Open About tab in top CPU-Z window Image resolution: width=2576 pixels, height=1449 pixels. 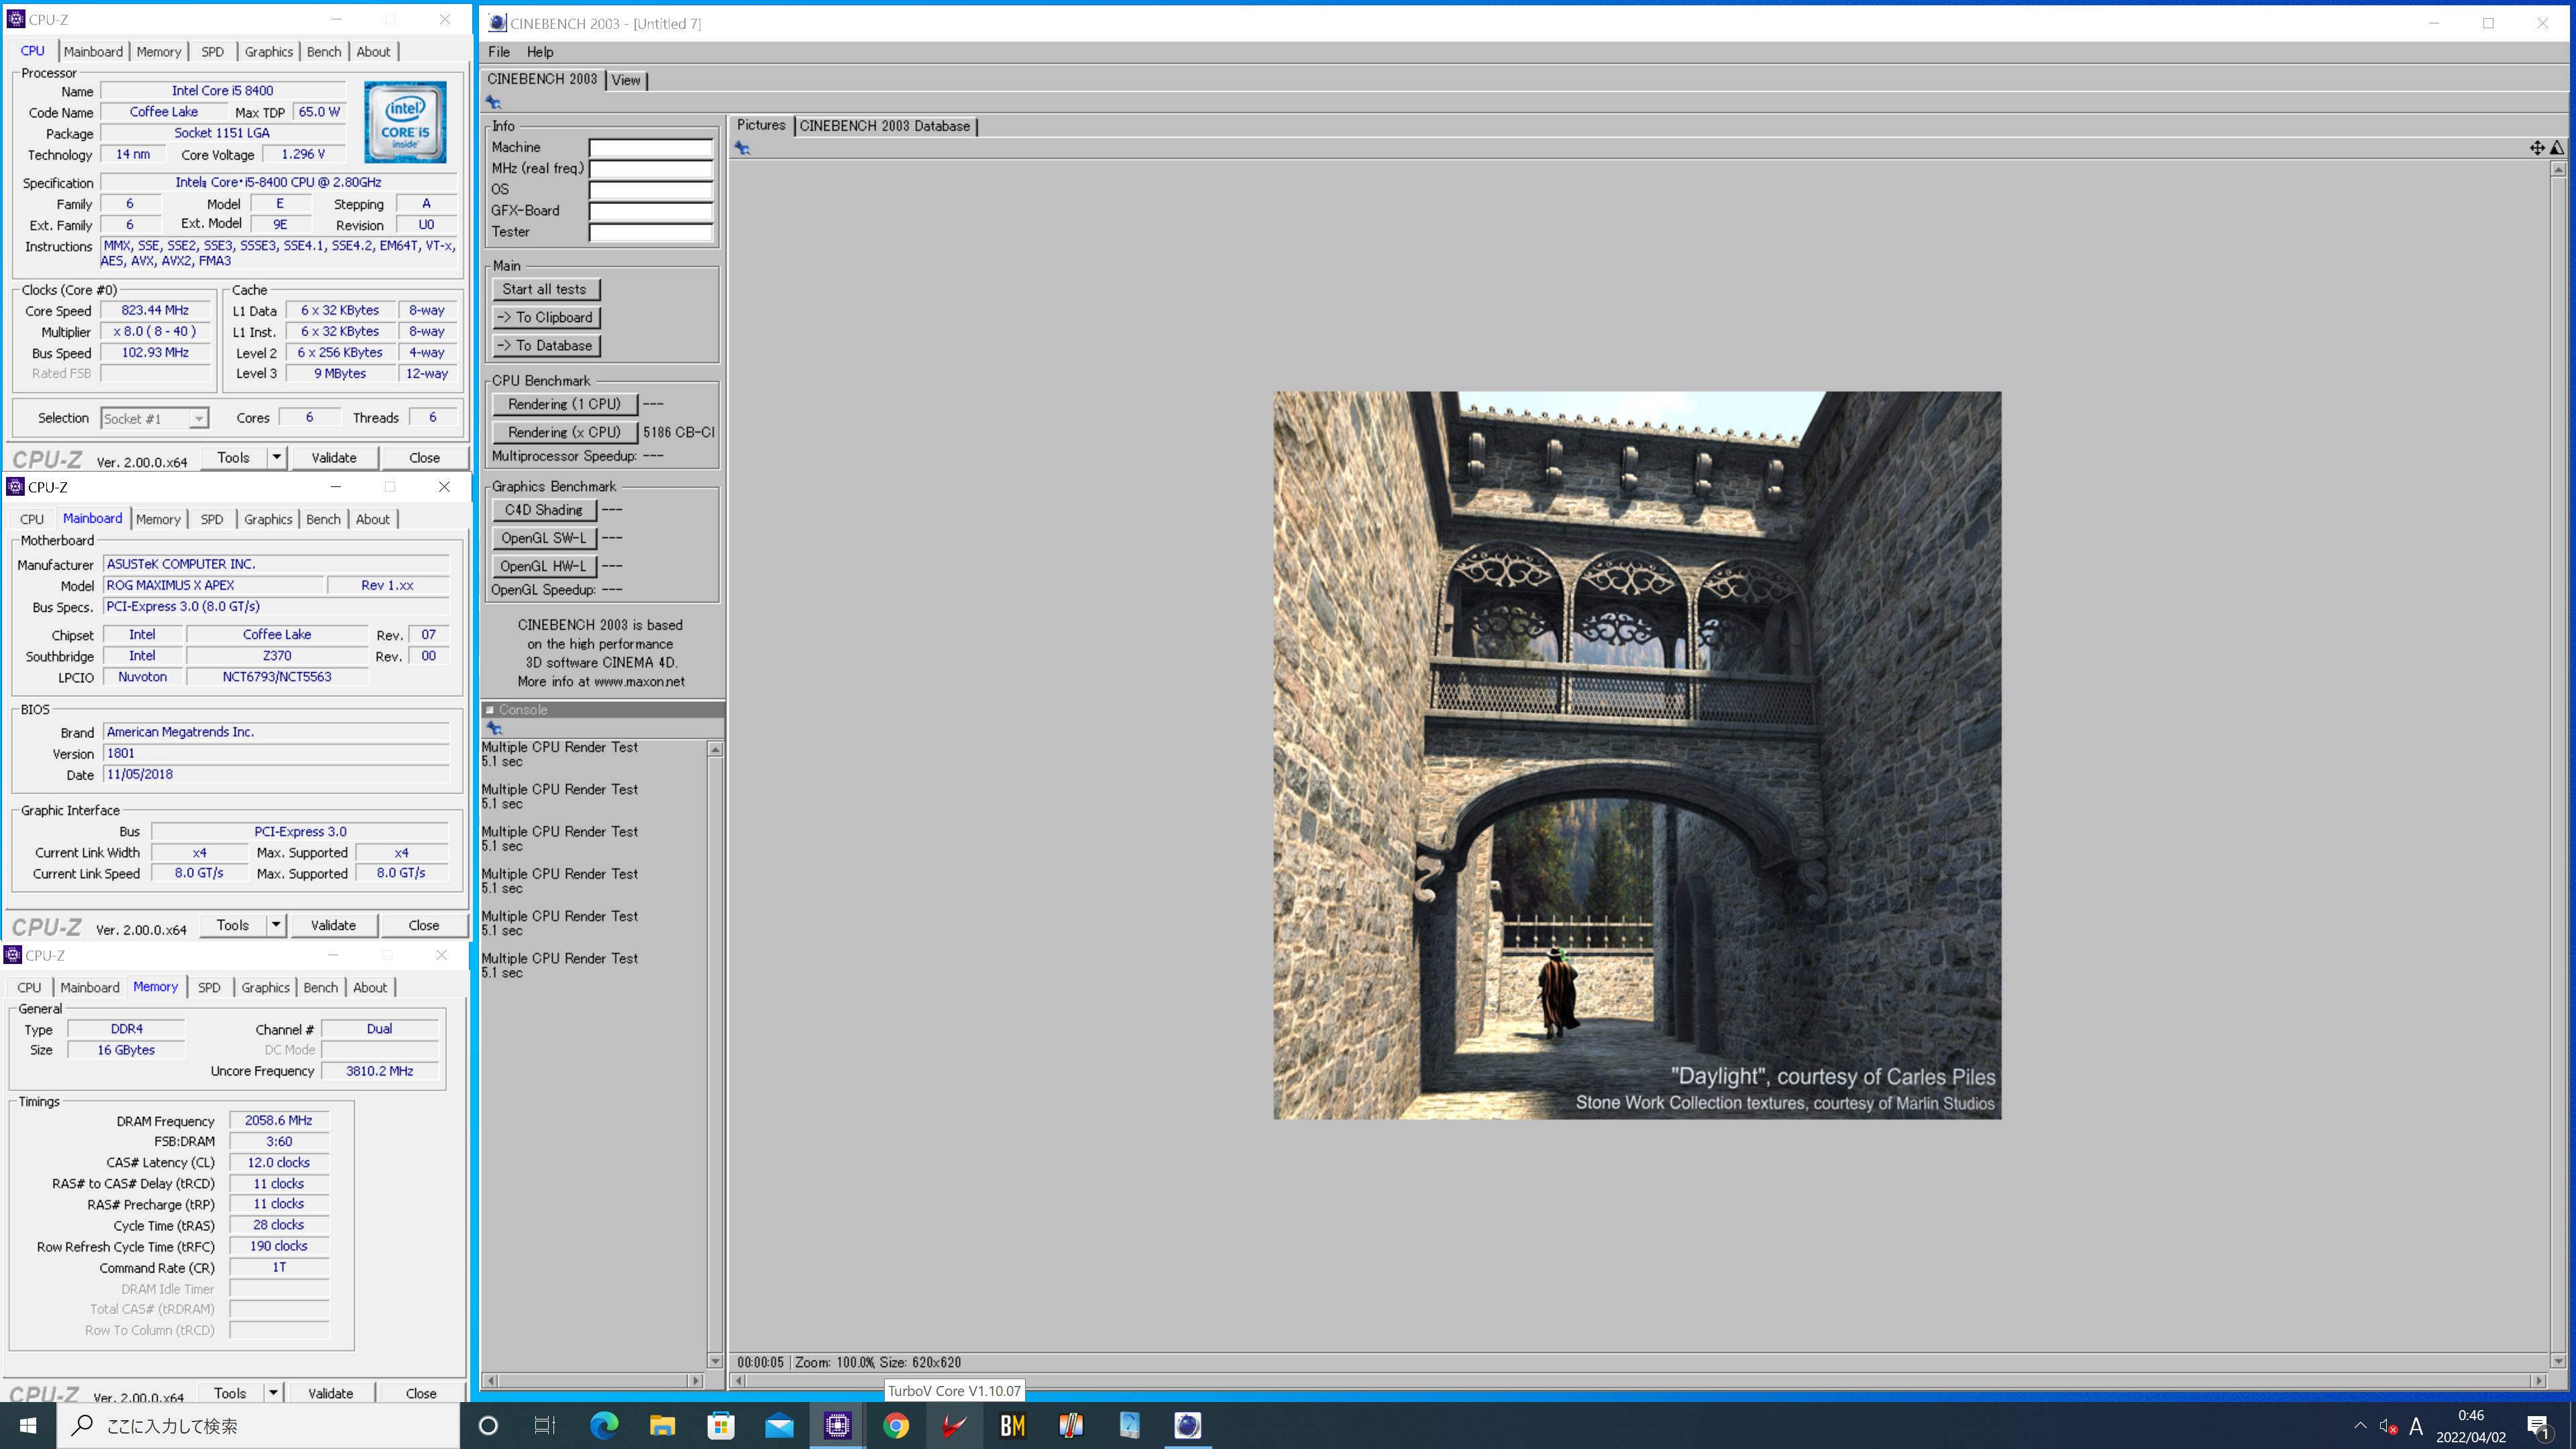click(373, 52)
